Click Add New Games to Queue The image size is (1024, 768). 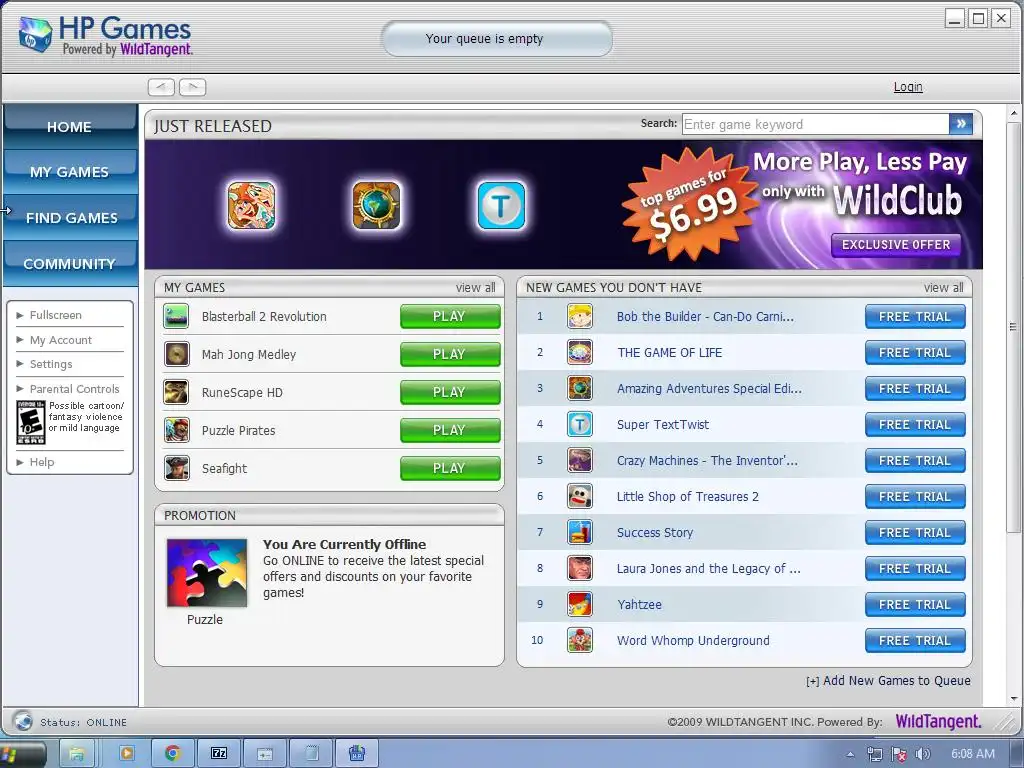(x=888, y=680)
